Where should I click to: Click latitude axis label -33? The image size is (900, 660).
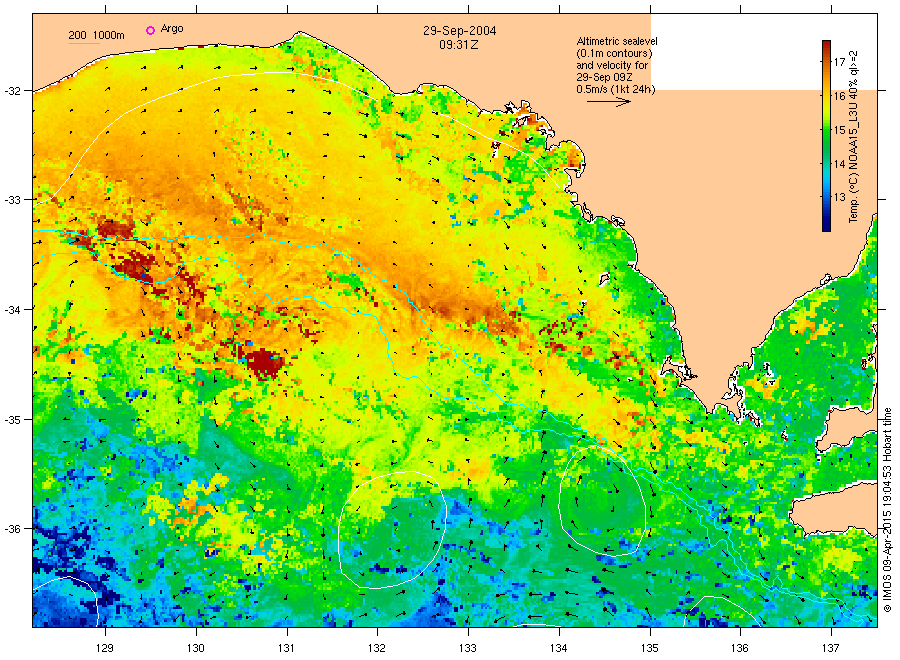click(x=12, y=200)
